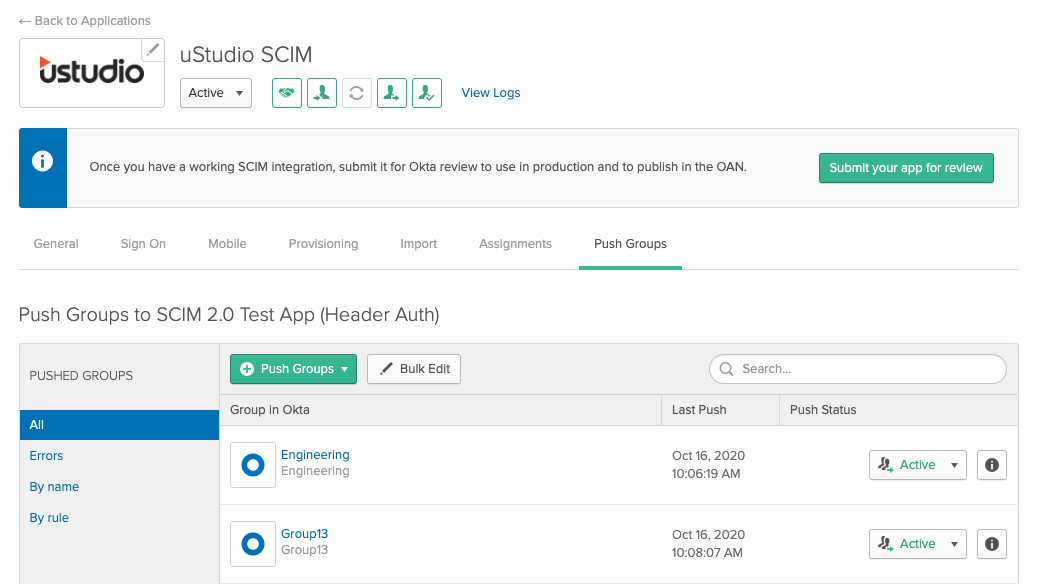Open Engineering push status Active dropdown
Viewport: 1051px width, 584px height.
pyautogui.click(x=918, y=465)
